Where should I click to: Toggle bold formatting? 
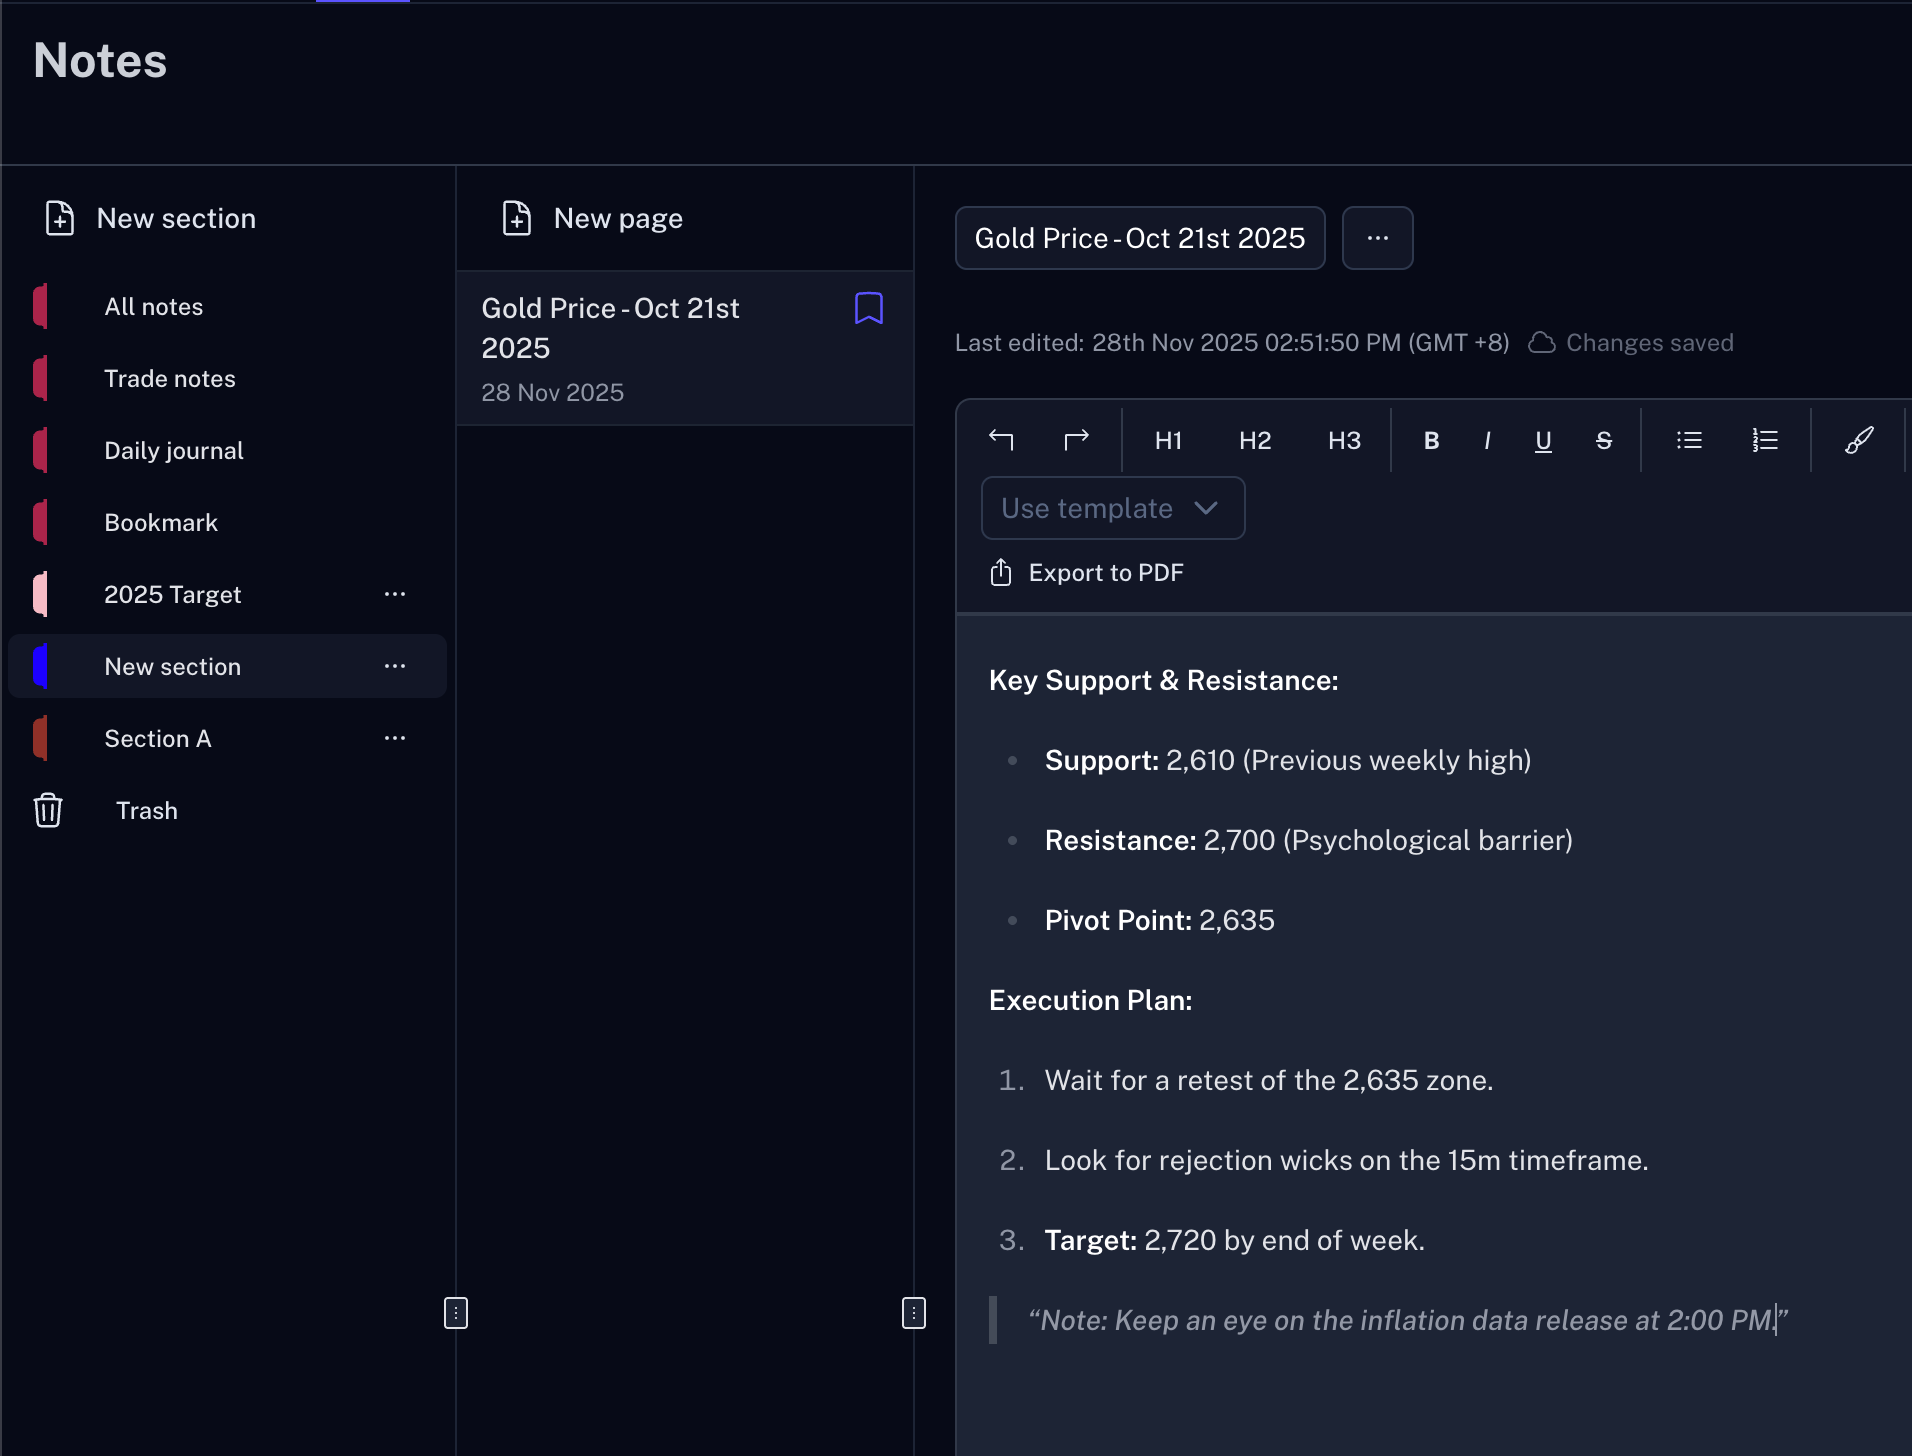(1431, 440)
